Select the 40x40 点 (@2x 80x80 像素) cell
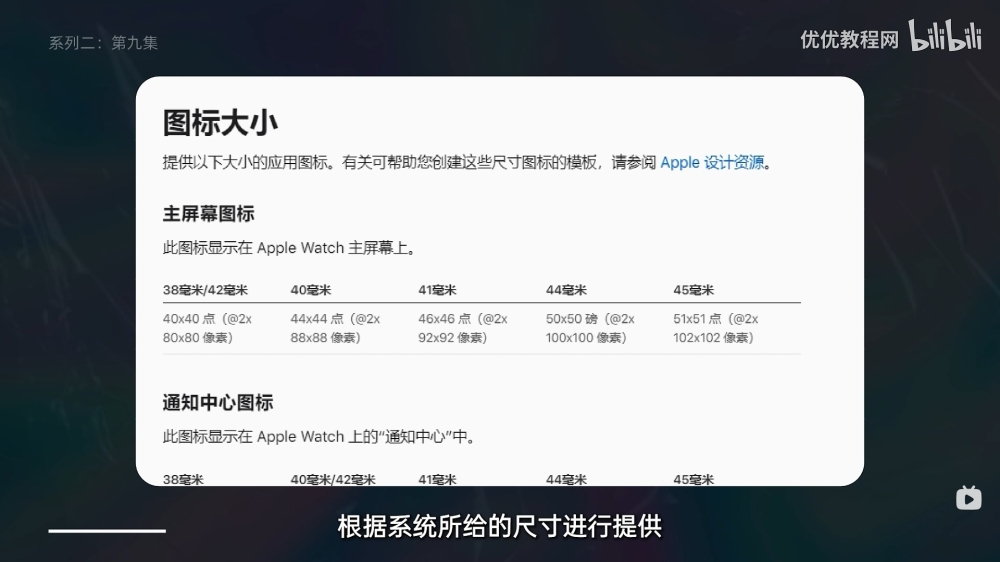 (207, 328)
